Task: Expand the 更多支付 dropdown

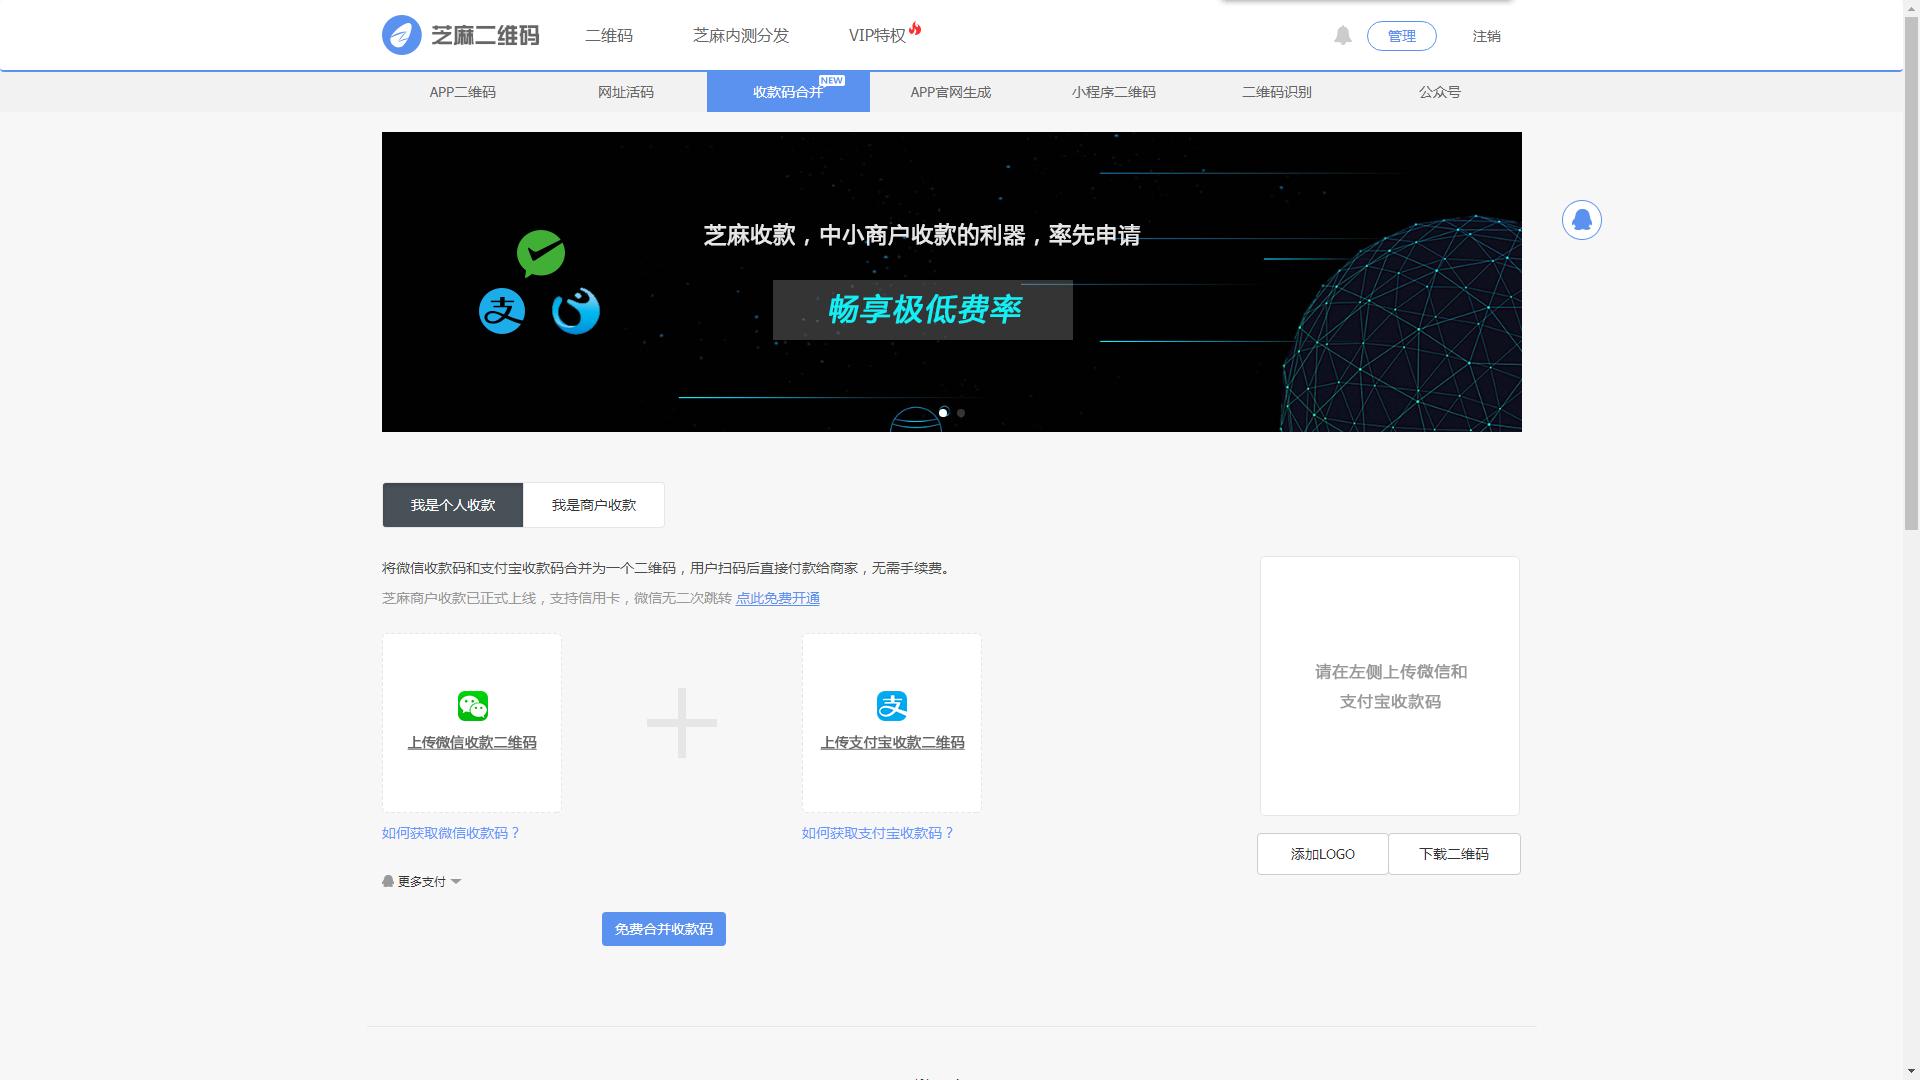Action: click(421, 882)
